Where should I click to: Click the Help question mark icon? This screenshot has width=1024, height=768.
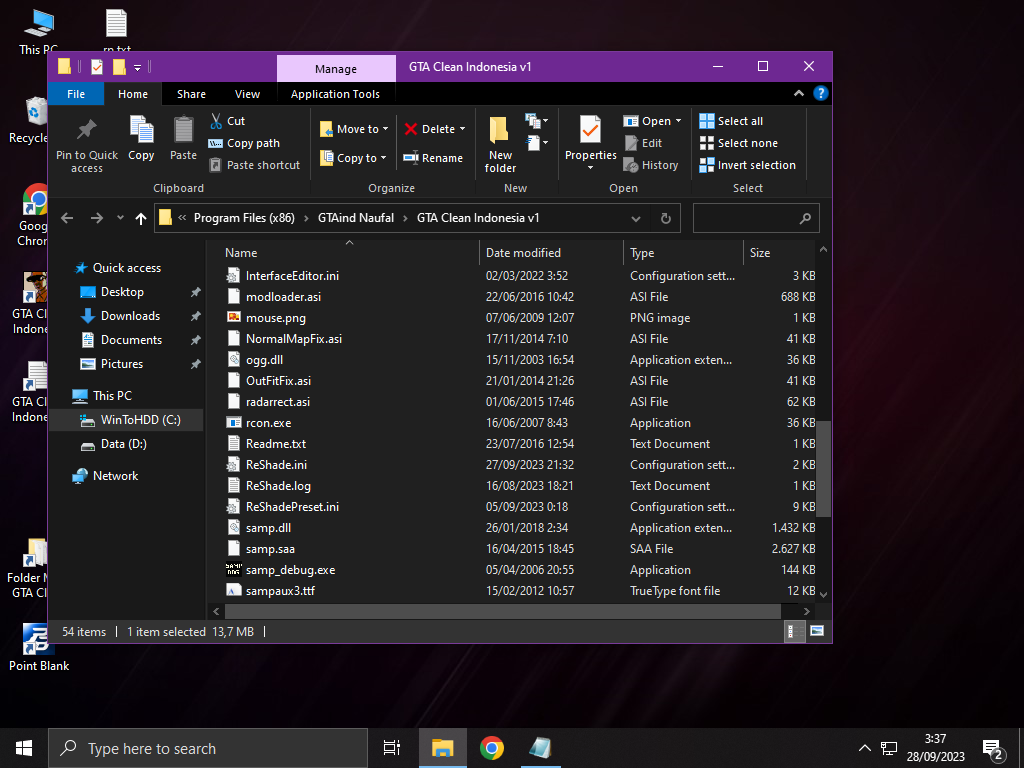(x=820, y=93)
